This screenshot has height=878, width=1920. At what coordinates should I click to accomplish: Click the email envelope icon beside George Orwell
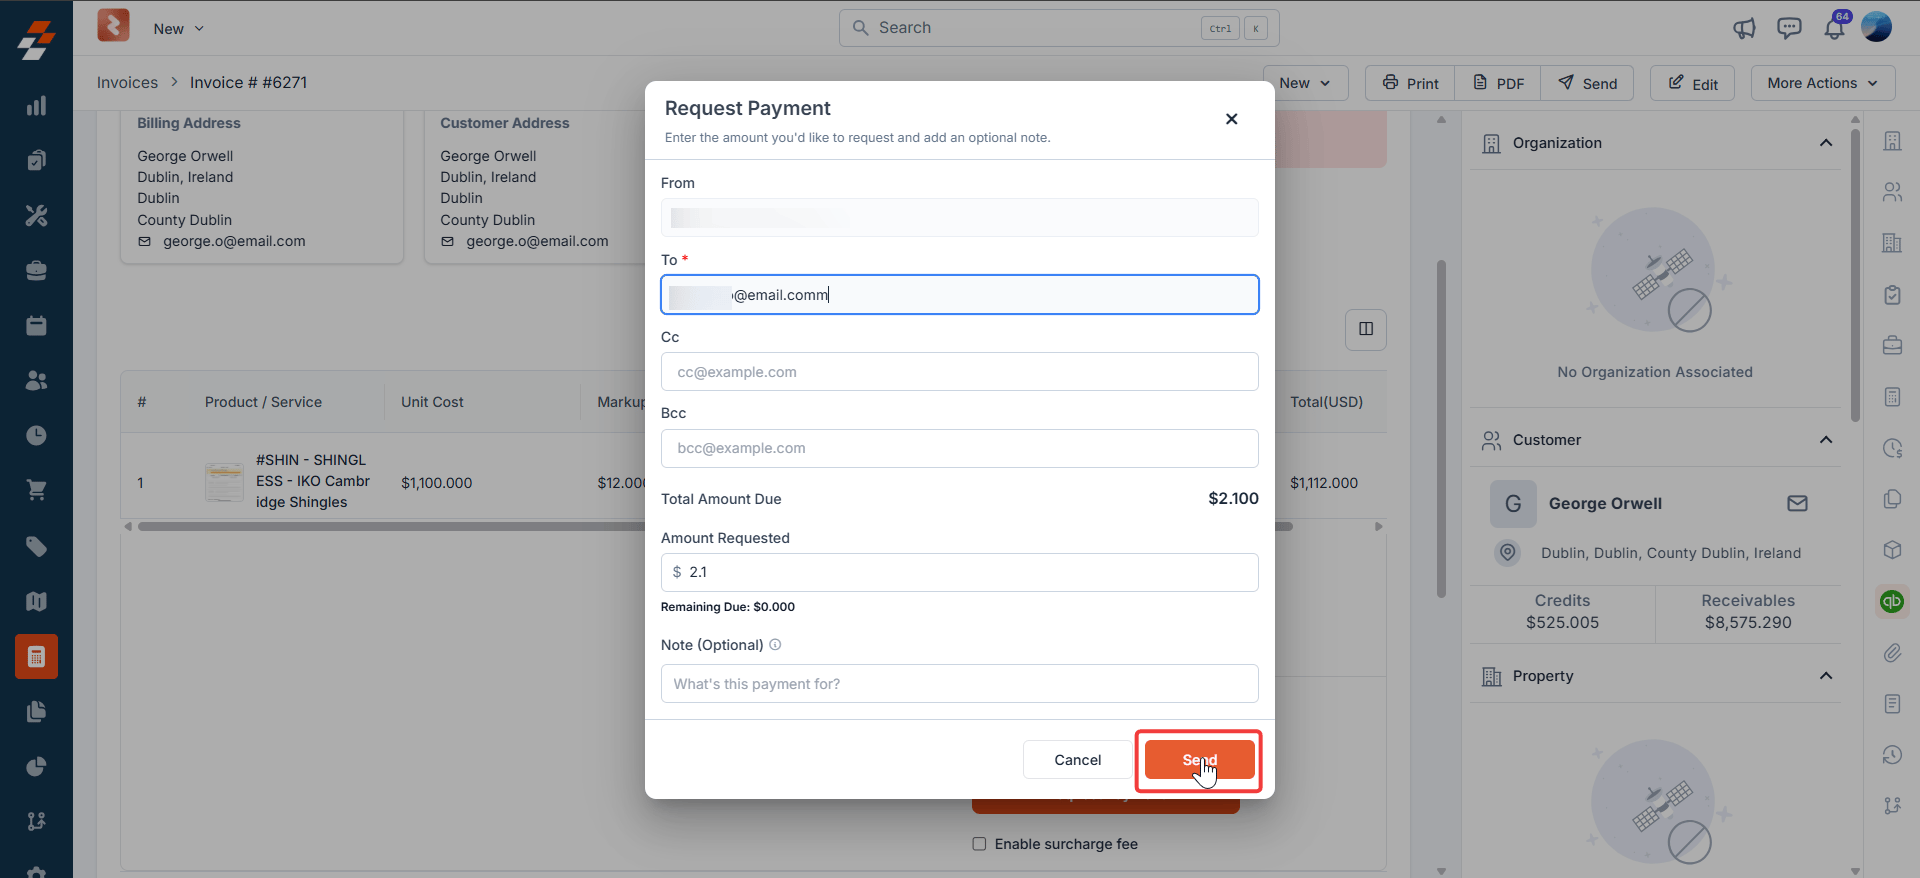tap(1797, 503)
